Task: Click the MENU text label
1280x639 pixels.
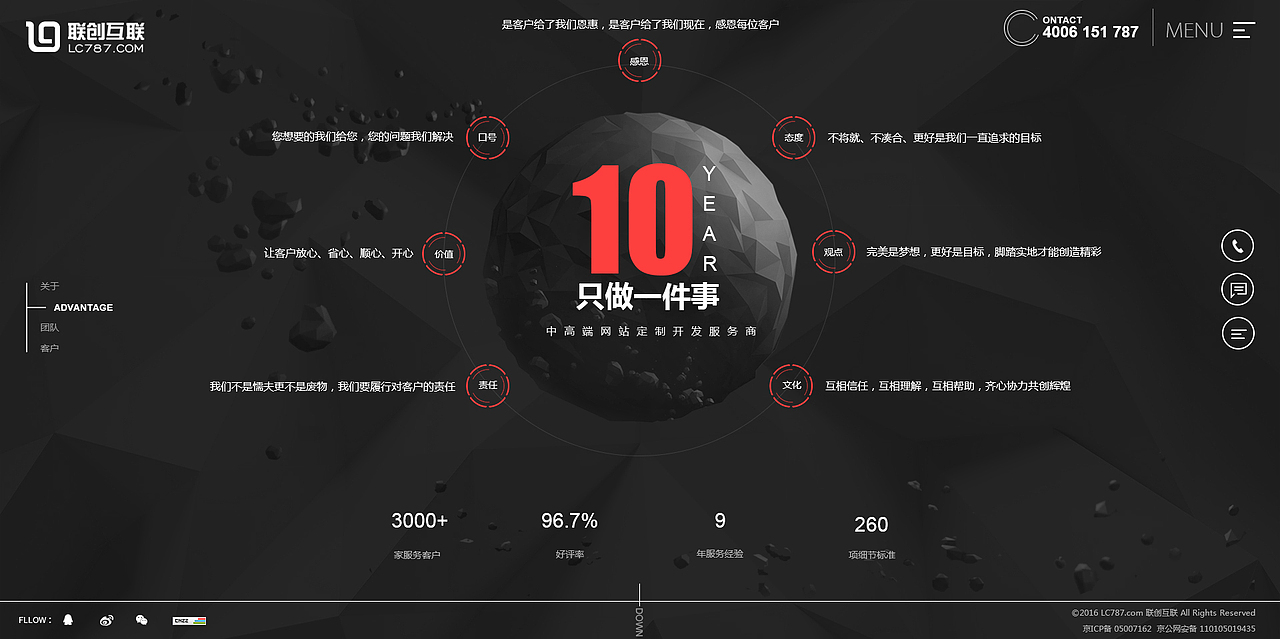Action: pos(1194,30)
